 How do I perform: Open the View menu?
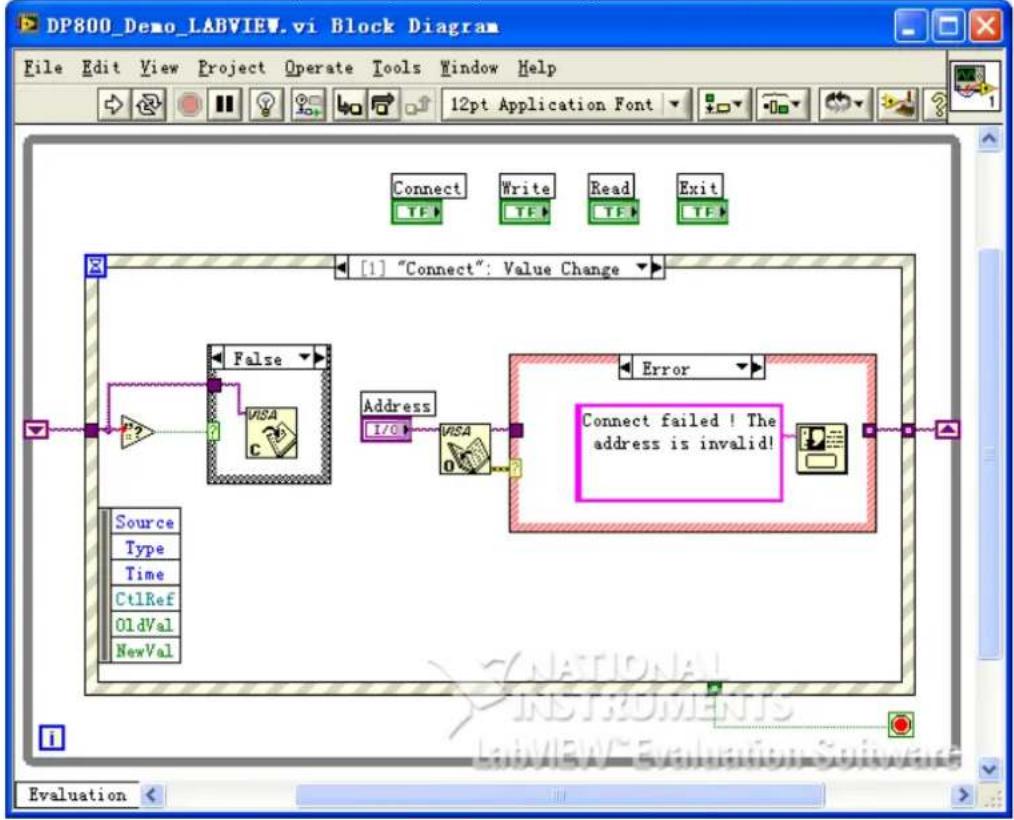(159, 68)
